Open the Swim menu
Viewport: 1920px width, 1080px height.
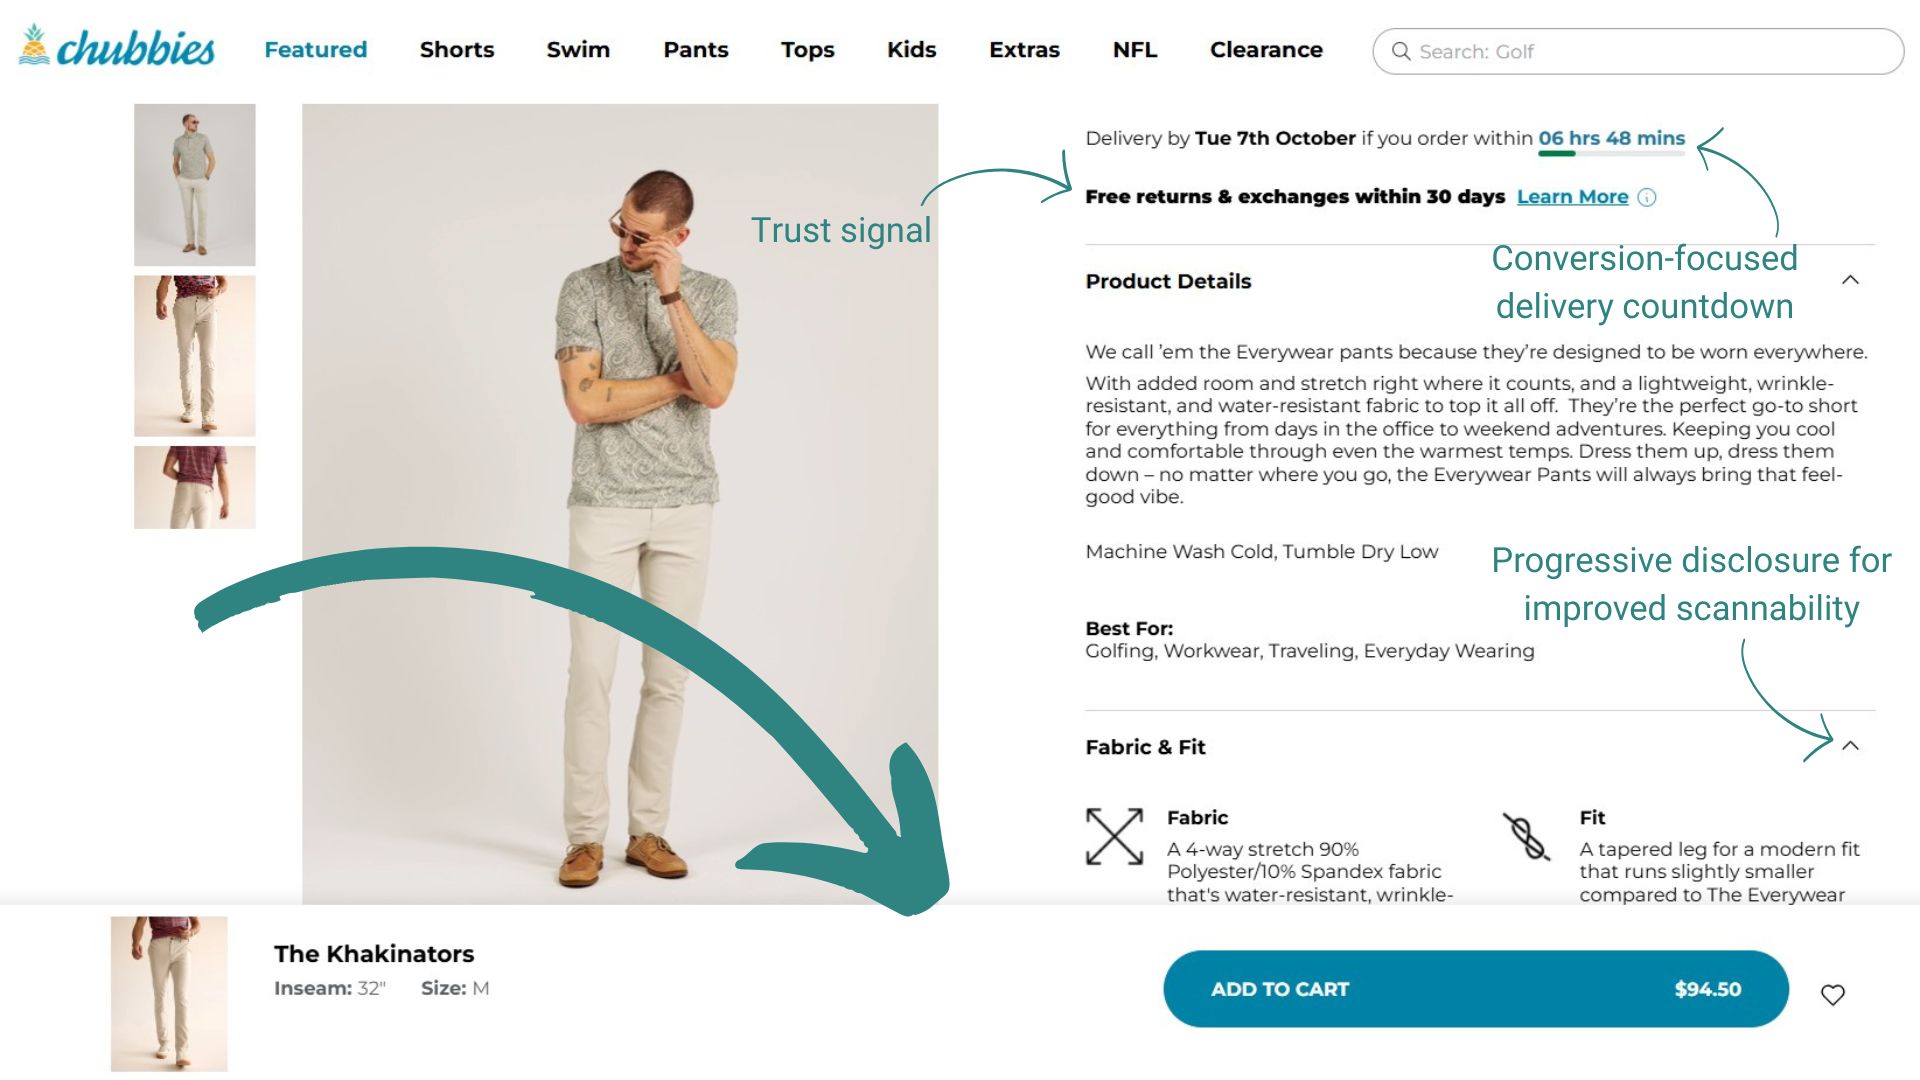click(x=578, y=50)
